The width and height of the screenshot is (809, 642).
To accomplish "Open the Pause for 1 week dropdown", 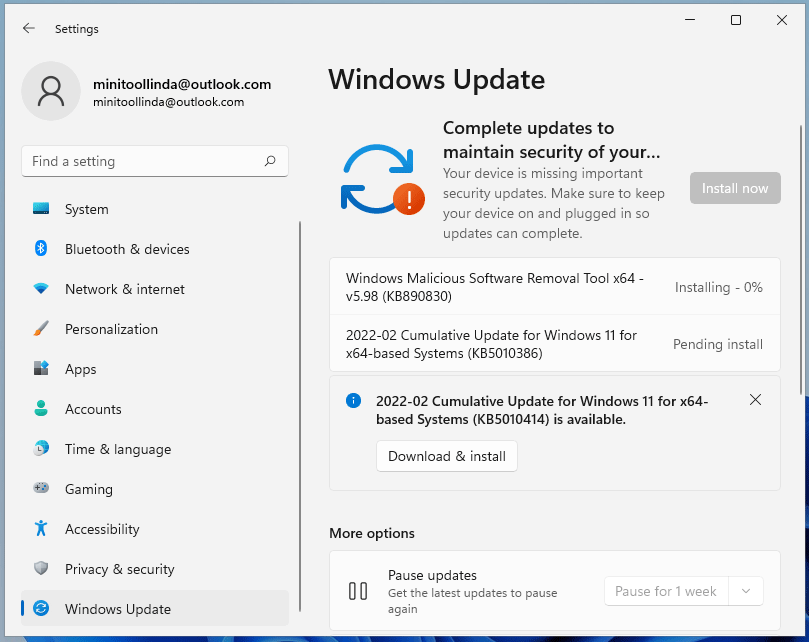I will coord(746,591).
